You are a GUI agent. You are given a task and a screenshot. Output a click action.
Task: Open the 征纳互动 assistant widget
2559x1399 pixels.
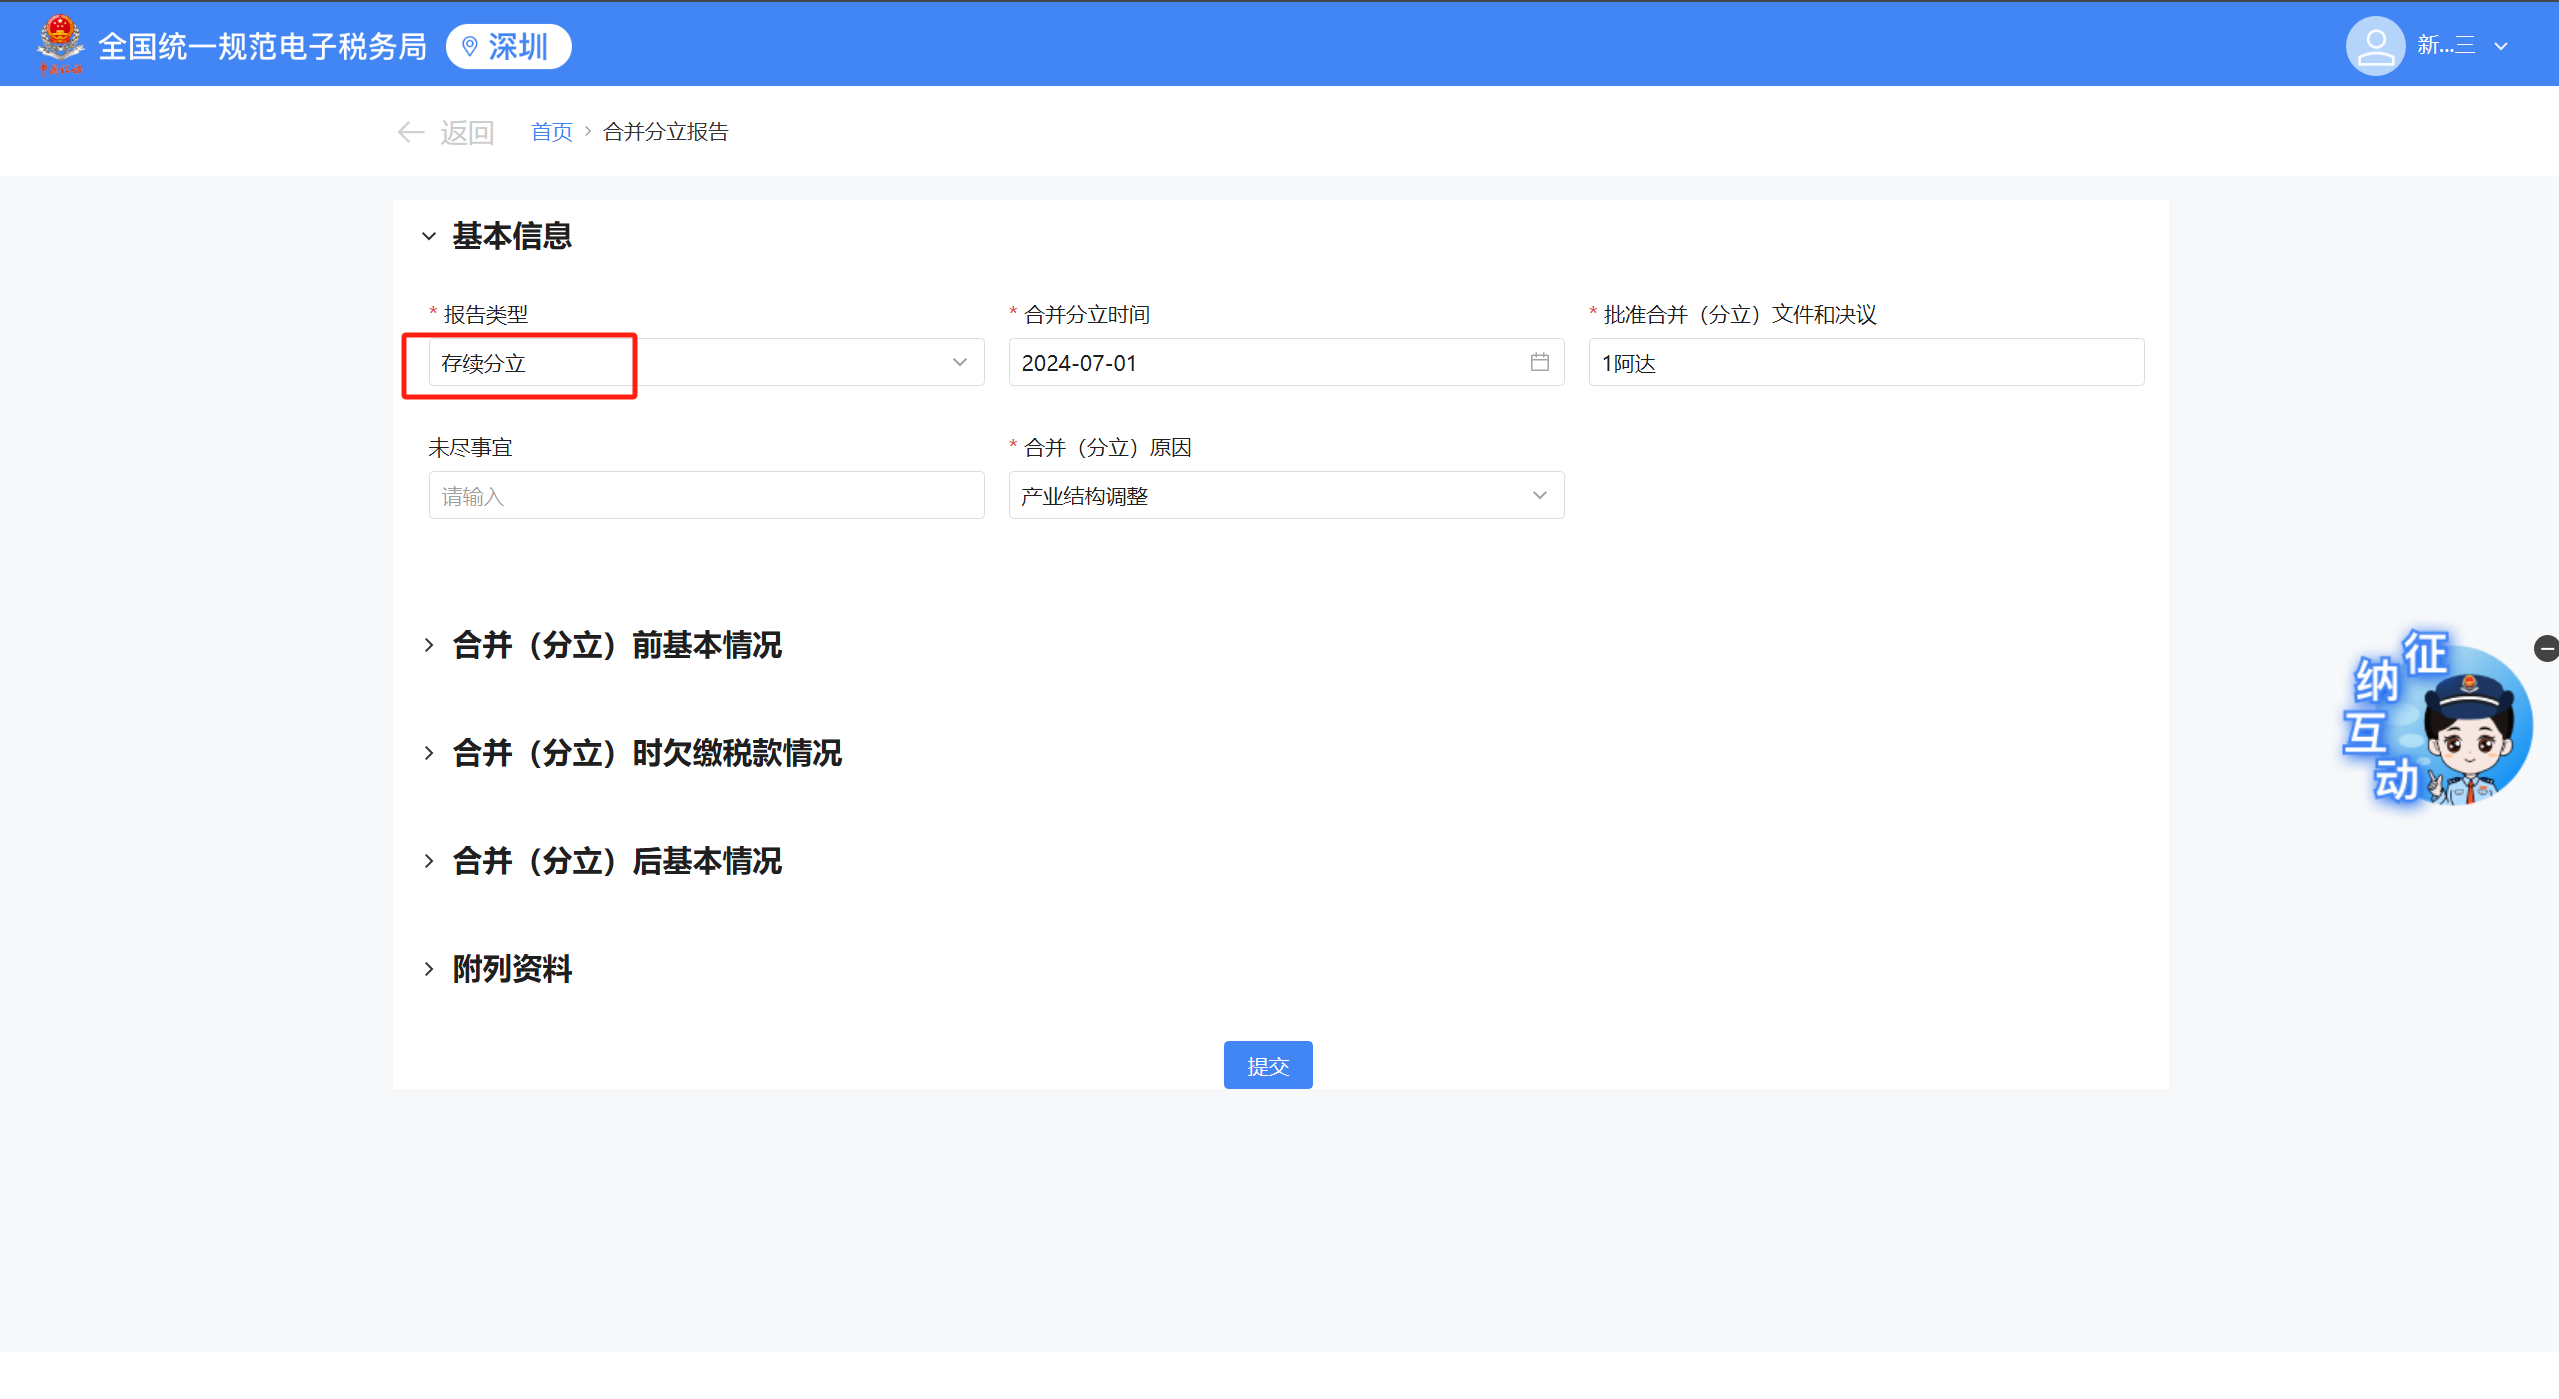[2436, 718]
